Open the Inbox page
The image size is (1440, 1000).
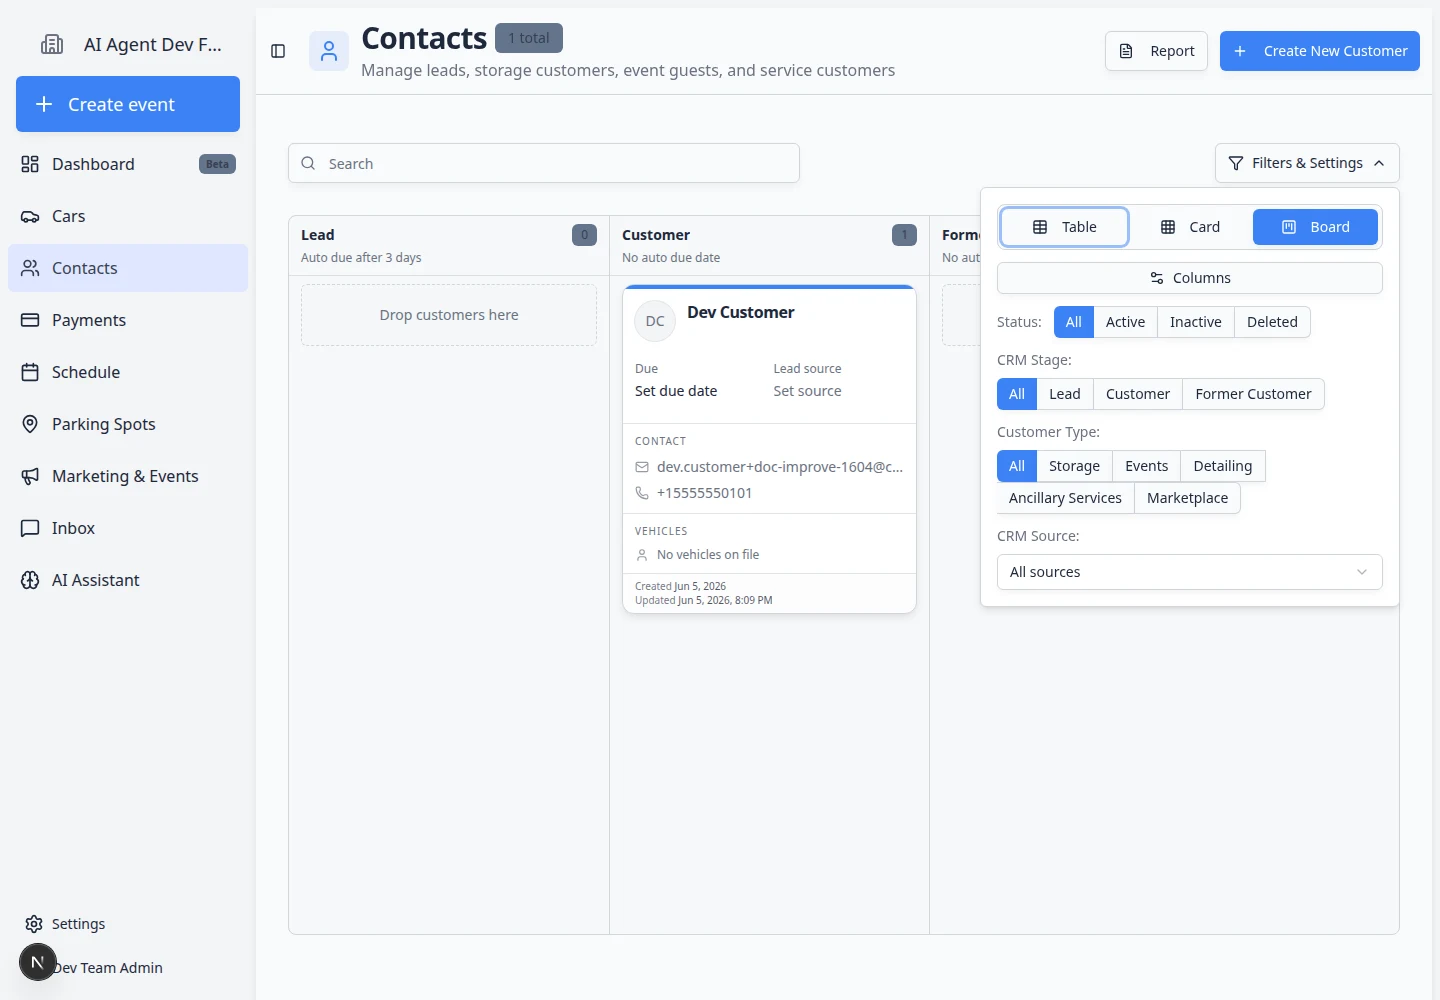click(x=128, y=528)
